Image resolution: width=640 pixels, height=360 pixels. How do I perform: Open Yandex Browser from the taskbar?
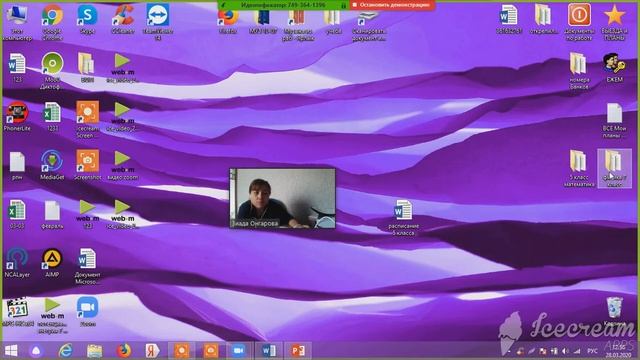(x=152, y=351)
